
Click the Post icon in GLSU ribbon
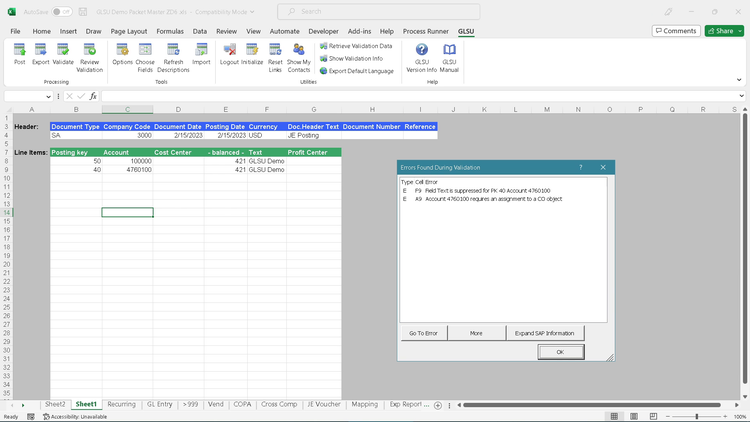pyautogui.click(x=20, y=54)
